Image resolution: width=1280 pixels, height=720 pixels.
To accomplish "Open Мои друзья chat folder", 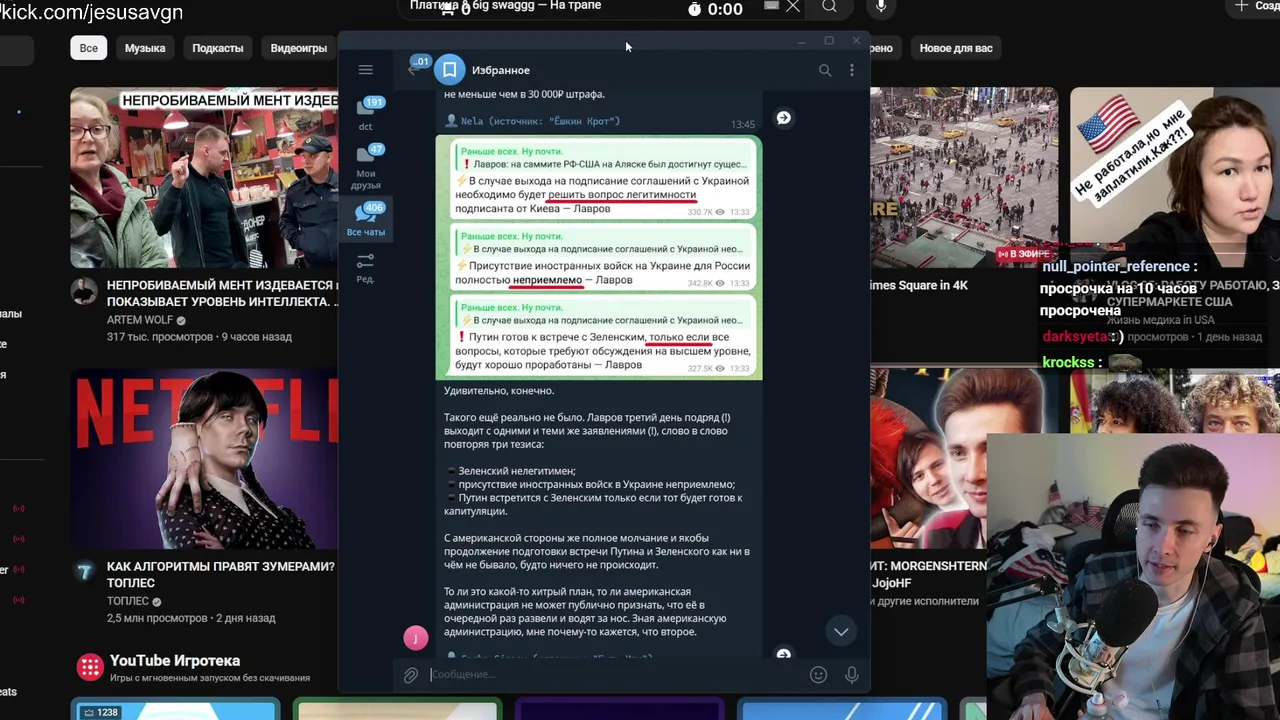I will (366, 166).
